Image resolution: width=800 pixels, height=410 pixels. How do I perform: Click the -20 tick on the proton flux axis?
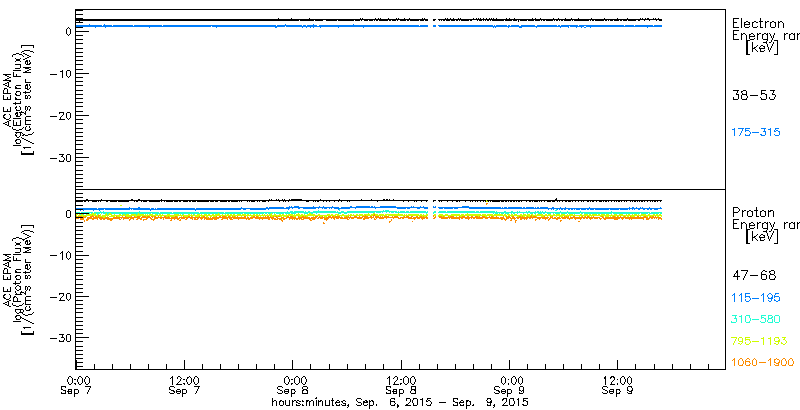click(60, 296)
